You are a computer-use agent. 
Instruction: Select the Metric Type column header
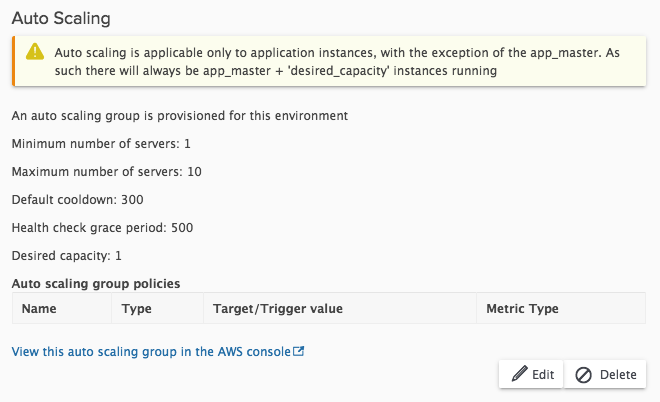(522, 309)
